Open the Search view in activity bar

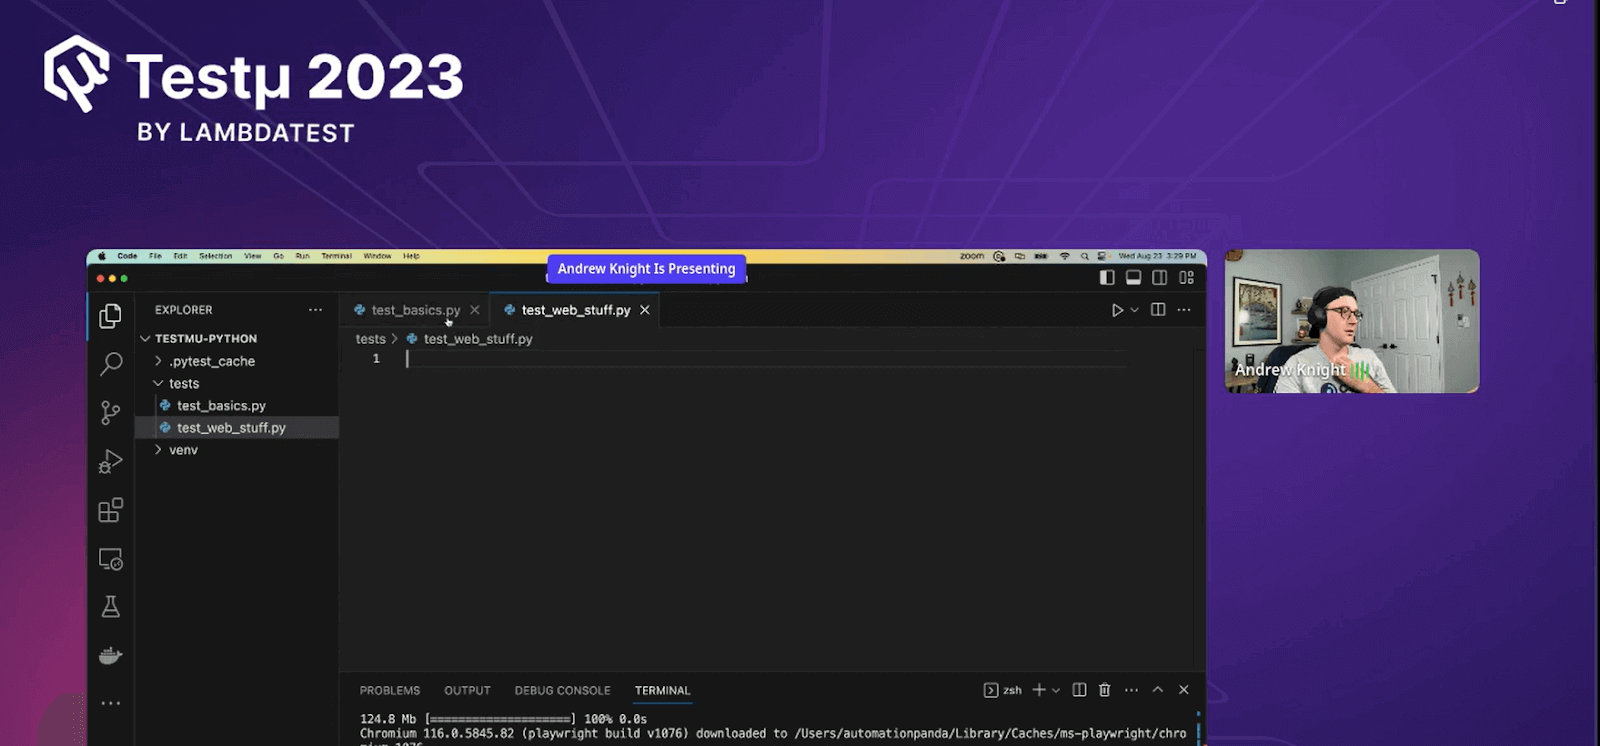pyautogui.click(x=111, y=364)
